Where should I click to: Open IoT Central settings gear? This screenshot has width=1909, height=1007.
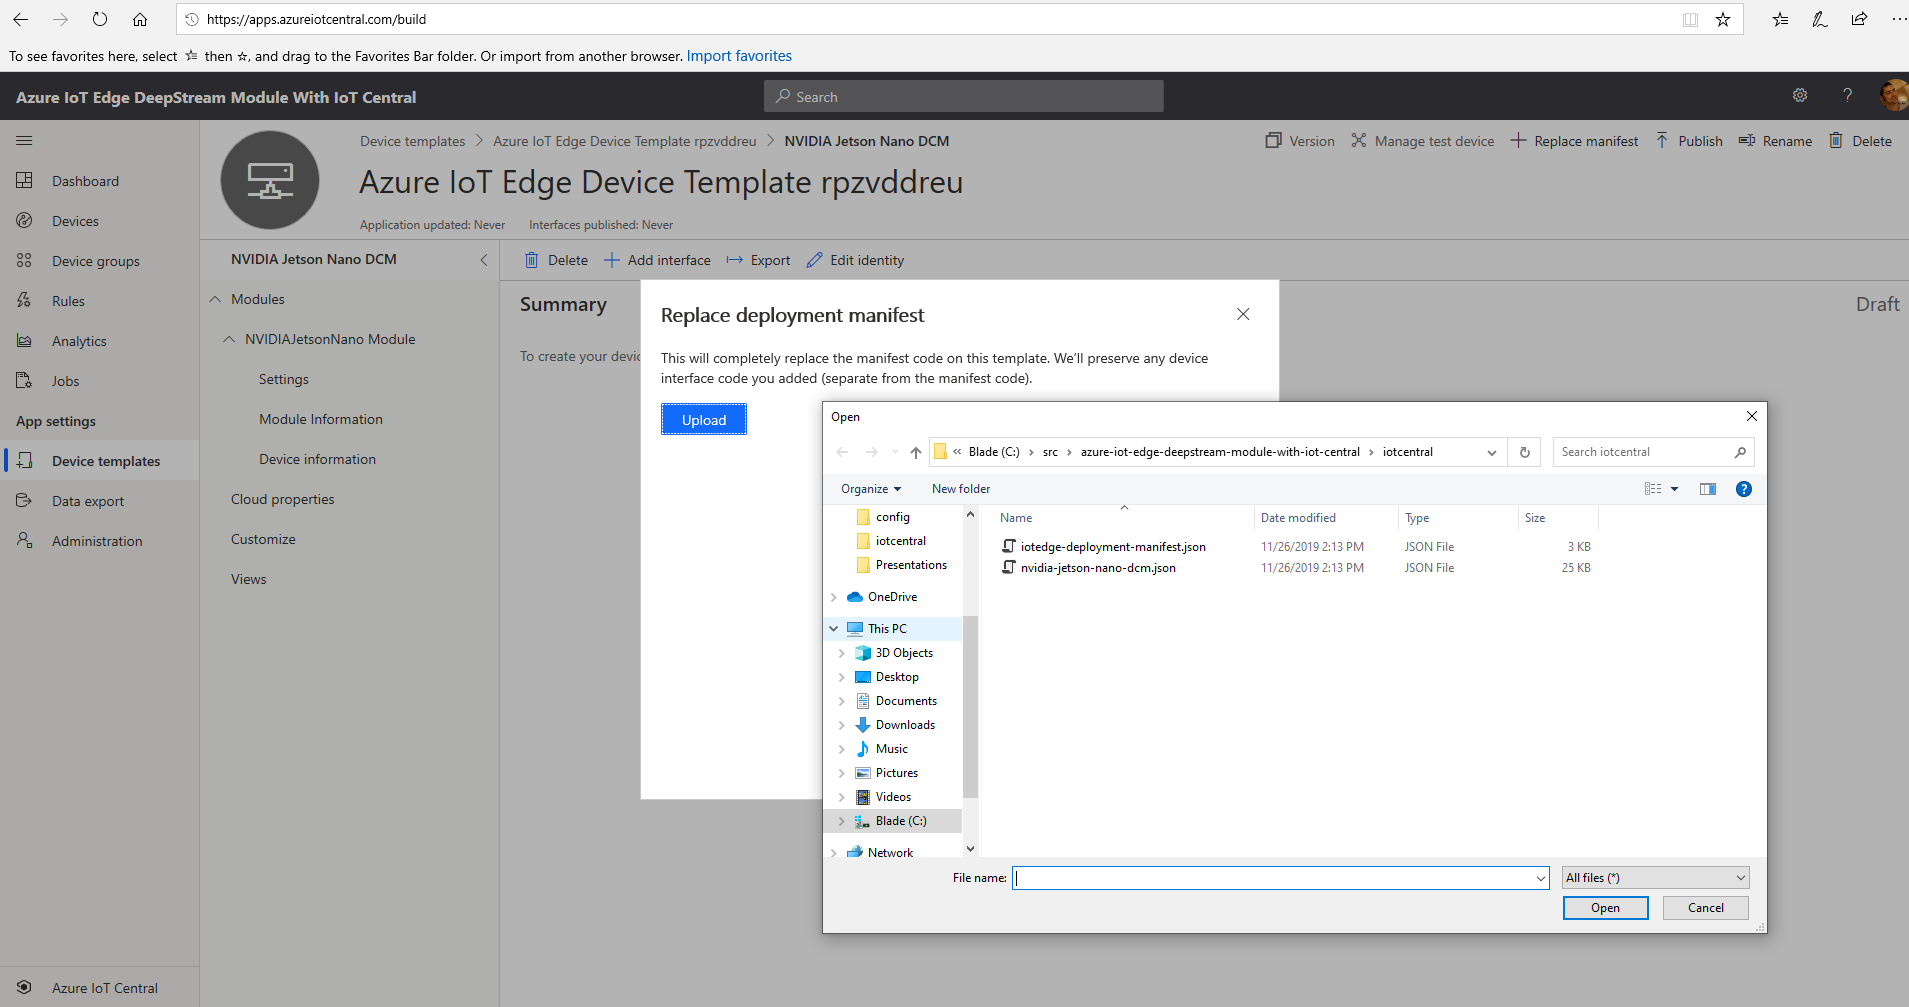tap(1800, 95)
